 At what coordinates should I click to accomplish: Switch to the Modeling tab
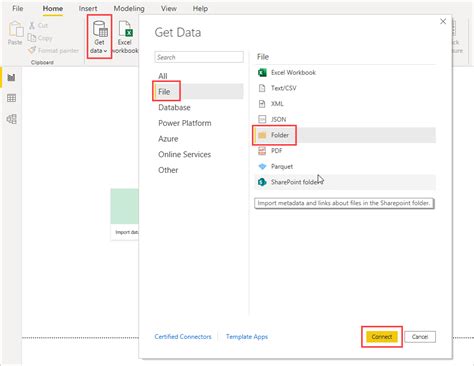click(x=129, y=9)
